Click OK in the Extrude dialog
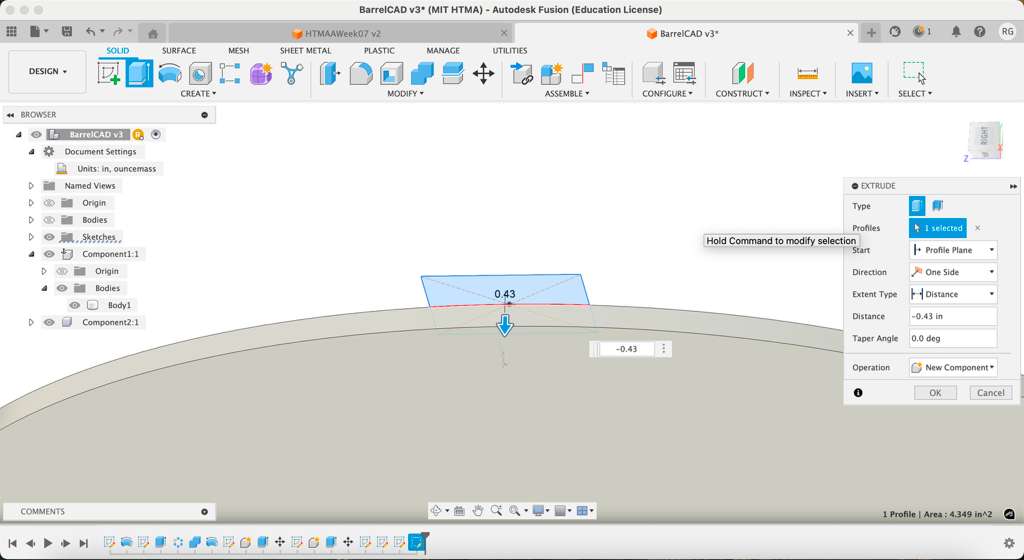The width and height of the screenshot is (1024, 560). point(935,393)
